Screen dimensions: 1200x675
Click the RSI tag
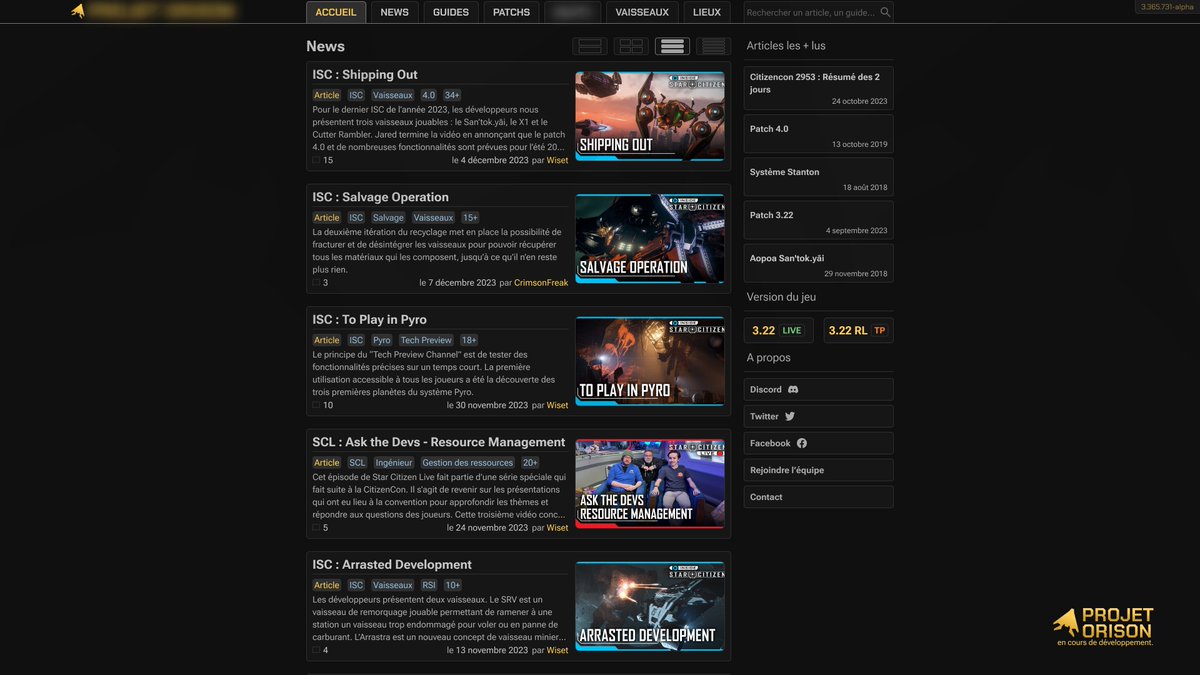(429, 585)
